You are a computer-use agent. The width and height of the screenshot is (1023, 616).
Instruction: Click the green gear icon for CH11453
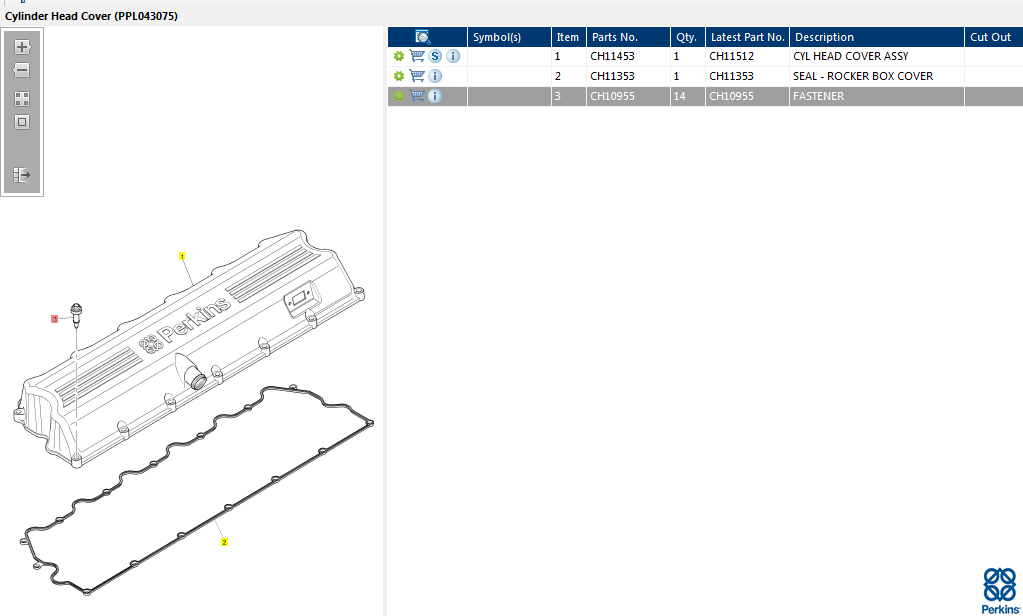pyautogui.click(x=399, y=57)
